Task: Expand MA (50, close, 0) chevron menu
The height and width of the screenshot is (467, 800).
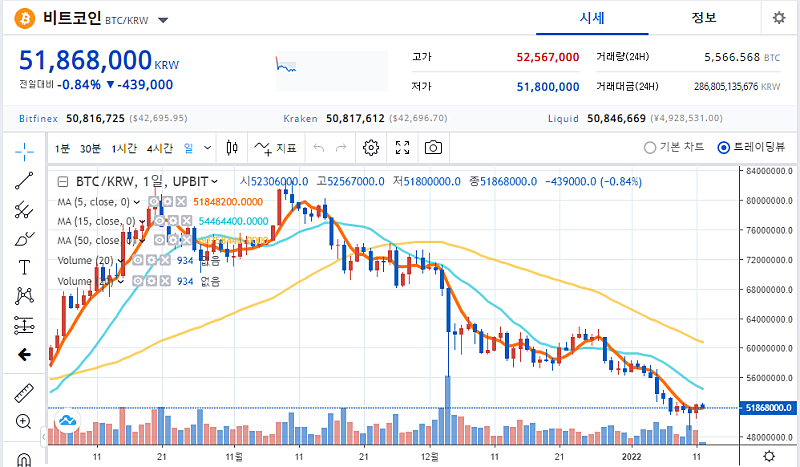Action: point(142,240)
